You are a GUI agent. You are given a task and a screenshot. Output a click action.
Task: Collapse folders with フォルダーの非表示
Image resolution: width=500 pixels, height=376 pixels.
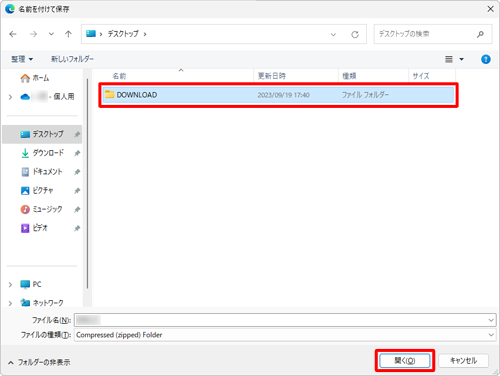click(x=39, y=362)
